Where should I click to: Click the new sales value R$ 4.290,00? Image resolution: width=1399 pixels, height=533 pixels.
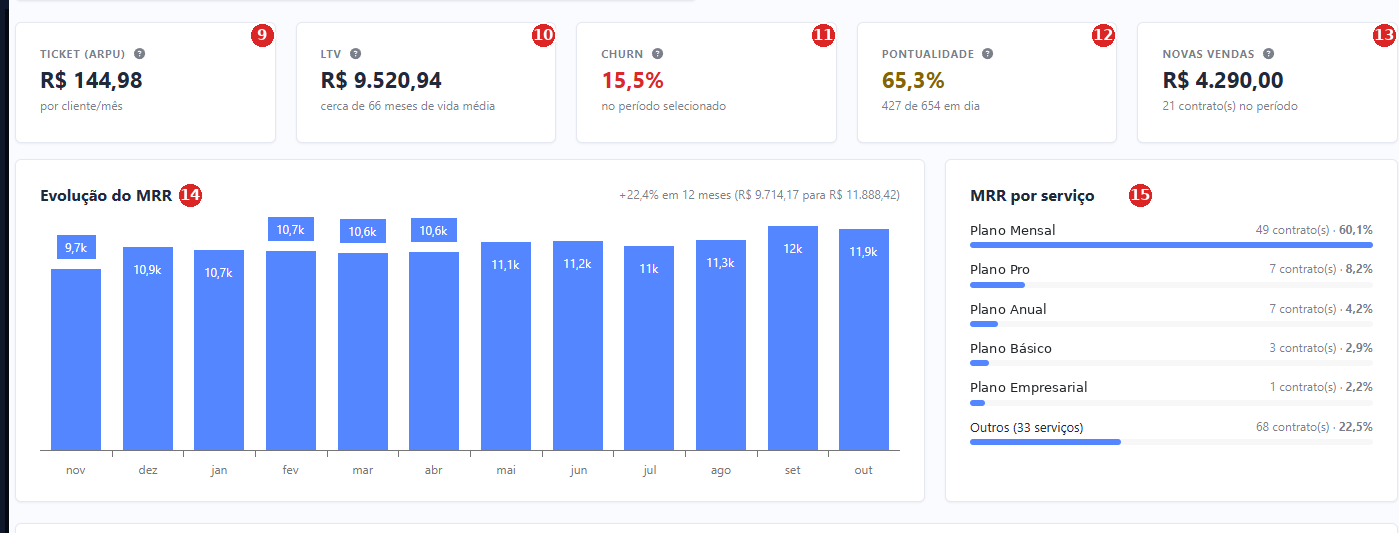click(1223, 80)
